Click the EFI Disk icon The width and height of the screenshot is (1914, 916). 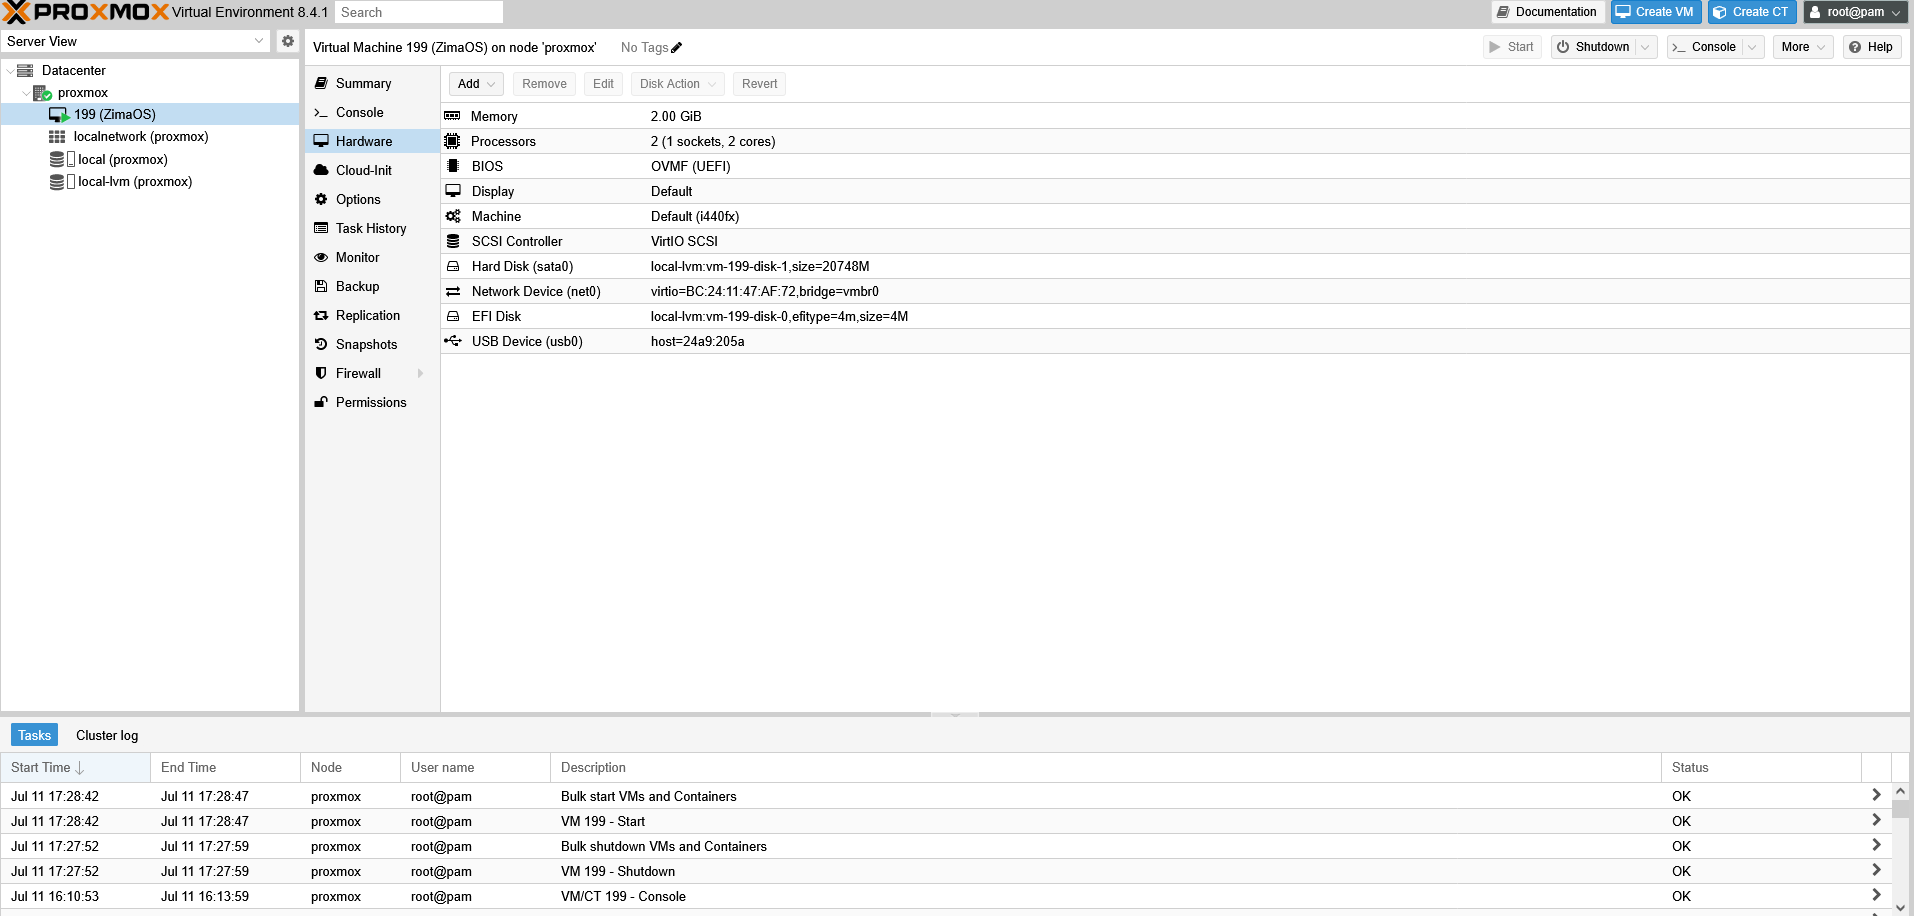[453, 316]
